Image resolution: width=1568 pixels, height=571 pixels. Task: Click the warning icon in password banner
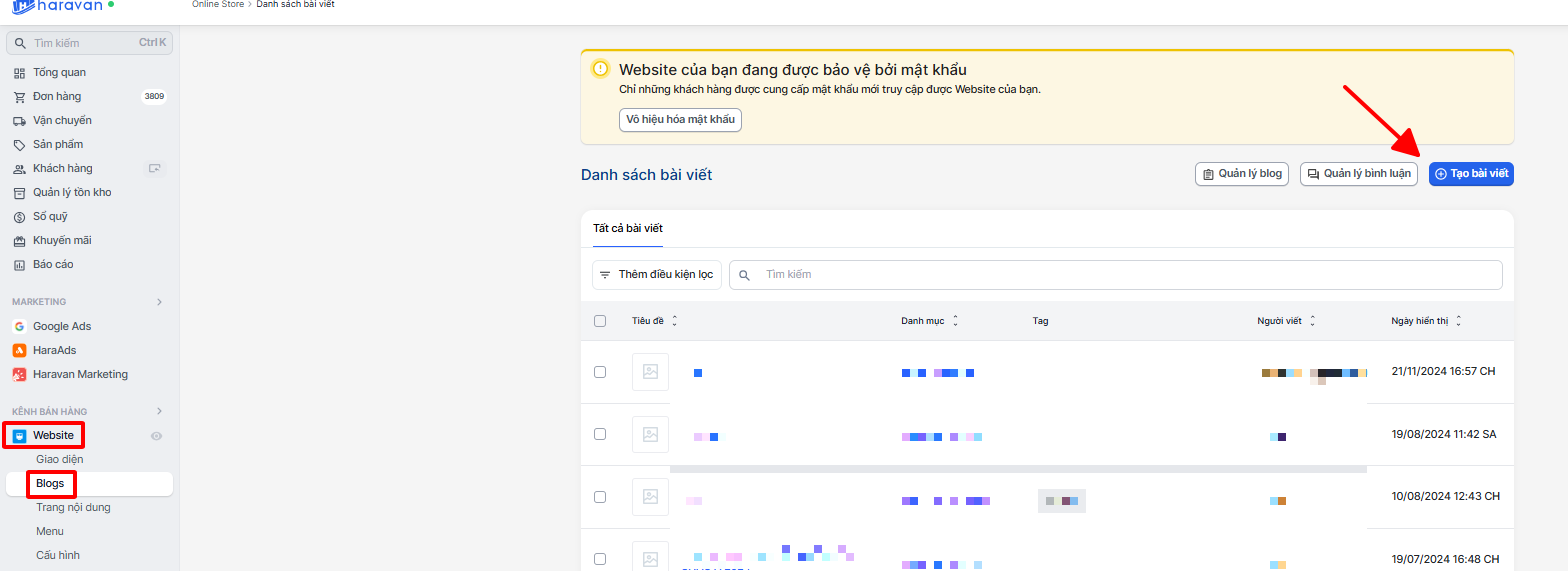(600, 69)
